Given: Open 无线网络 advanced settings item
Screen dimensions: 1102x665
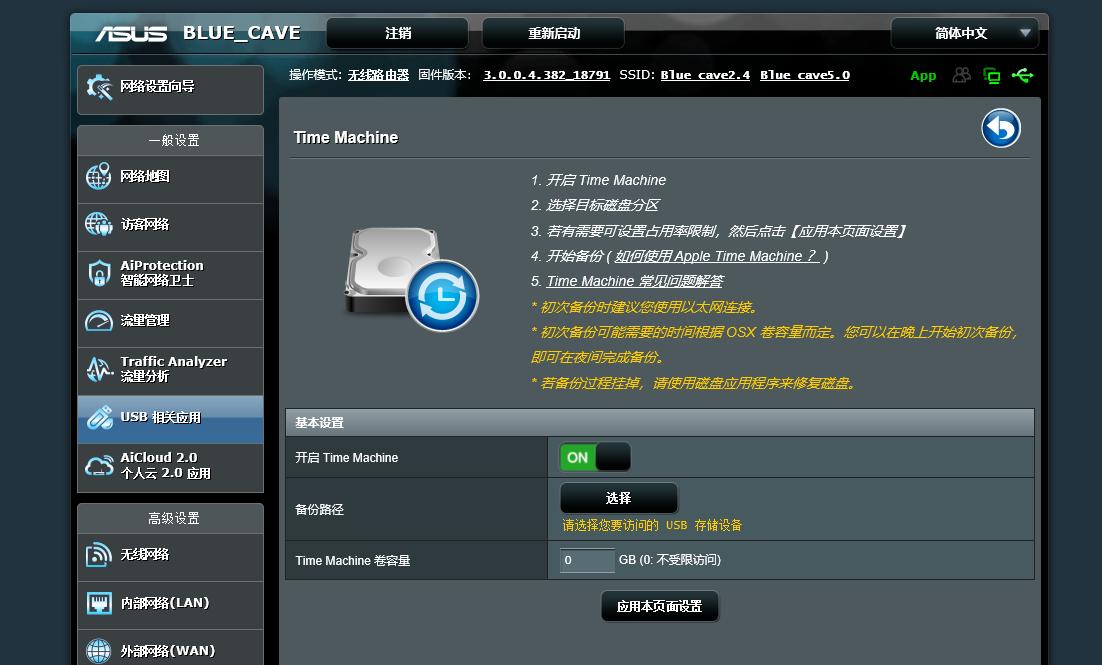Looking at the screenshot, I should tap(171, 555).
